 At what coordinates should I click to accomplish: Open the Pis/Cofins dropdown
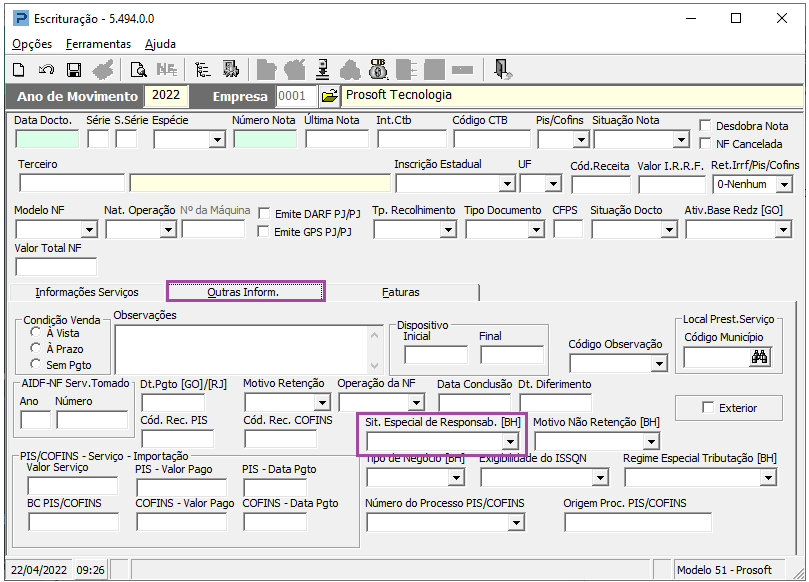(581, 139)
